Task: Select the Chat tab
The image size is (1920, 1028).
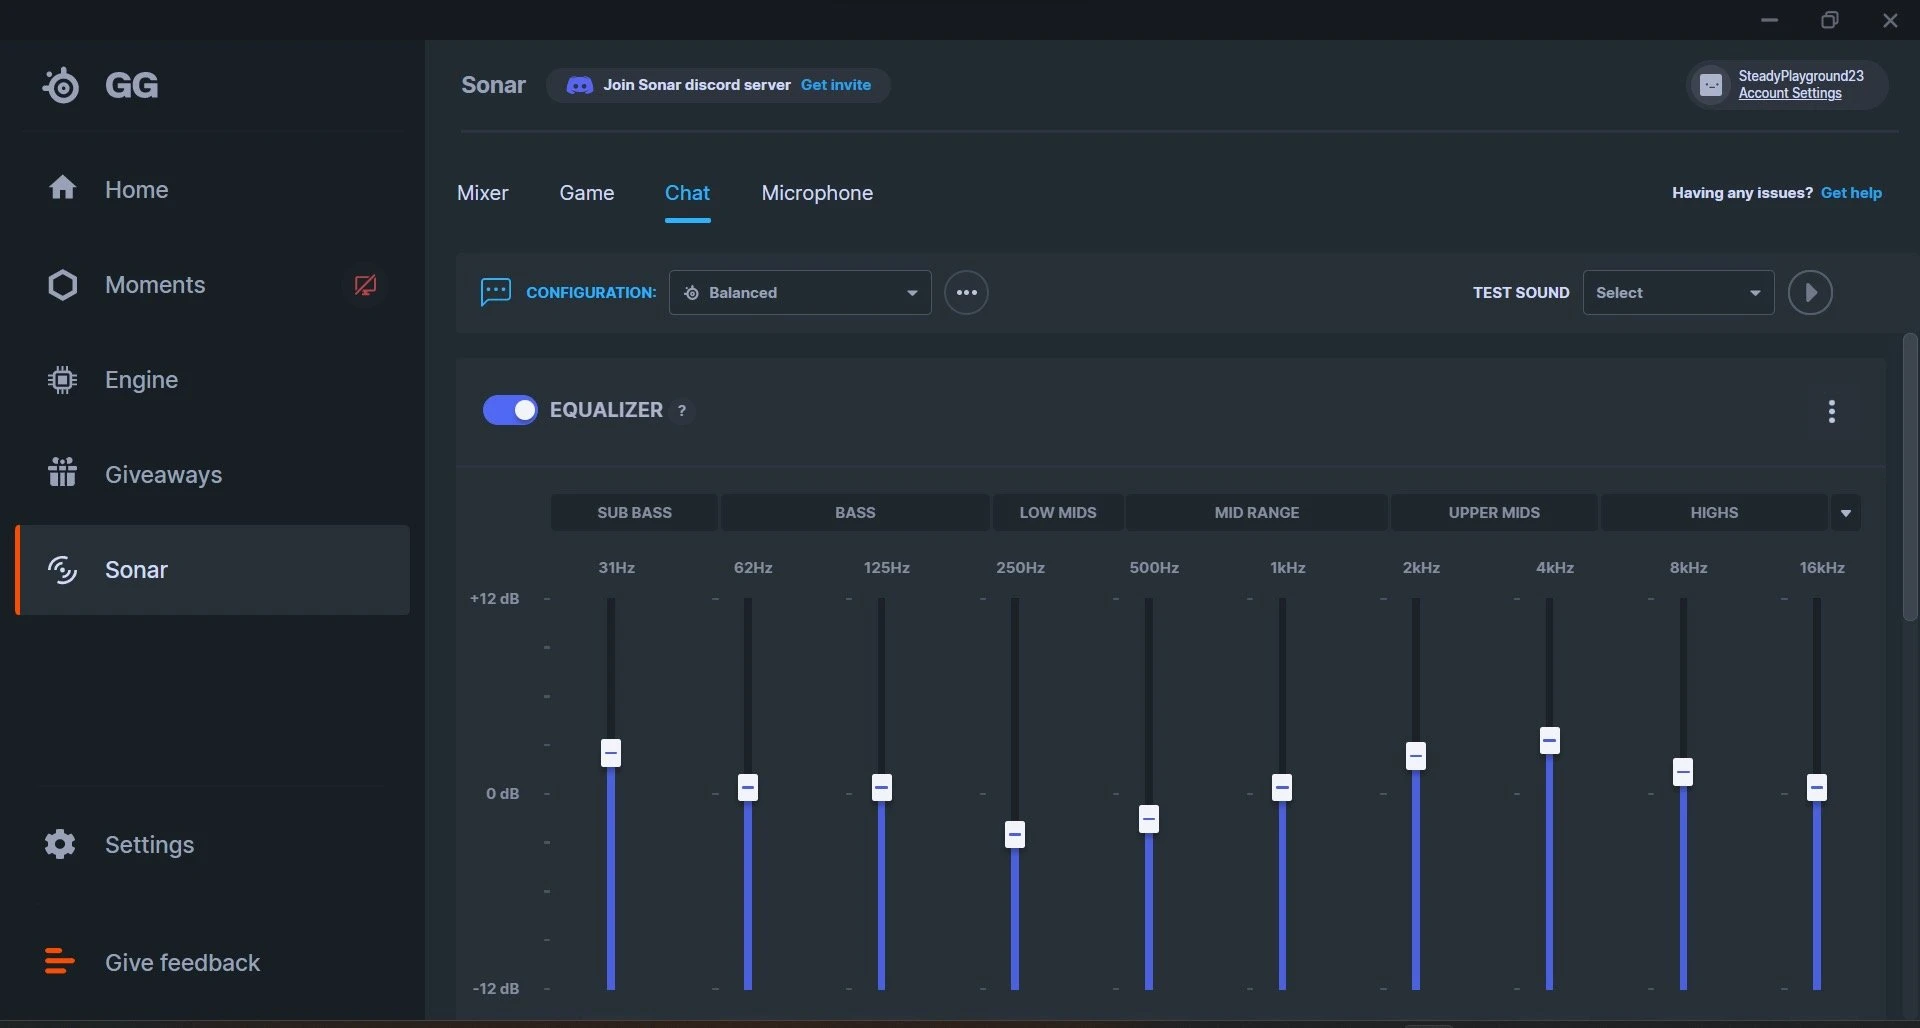Action: (687, 193)
